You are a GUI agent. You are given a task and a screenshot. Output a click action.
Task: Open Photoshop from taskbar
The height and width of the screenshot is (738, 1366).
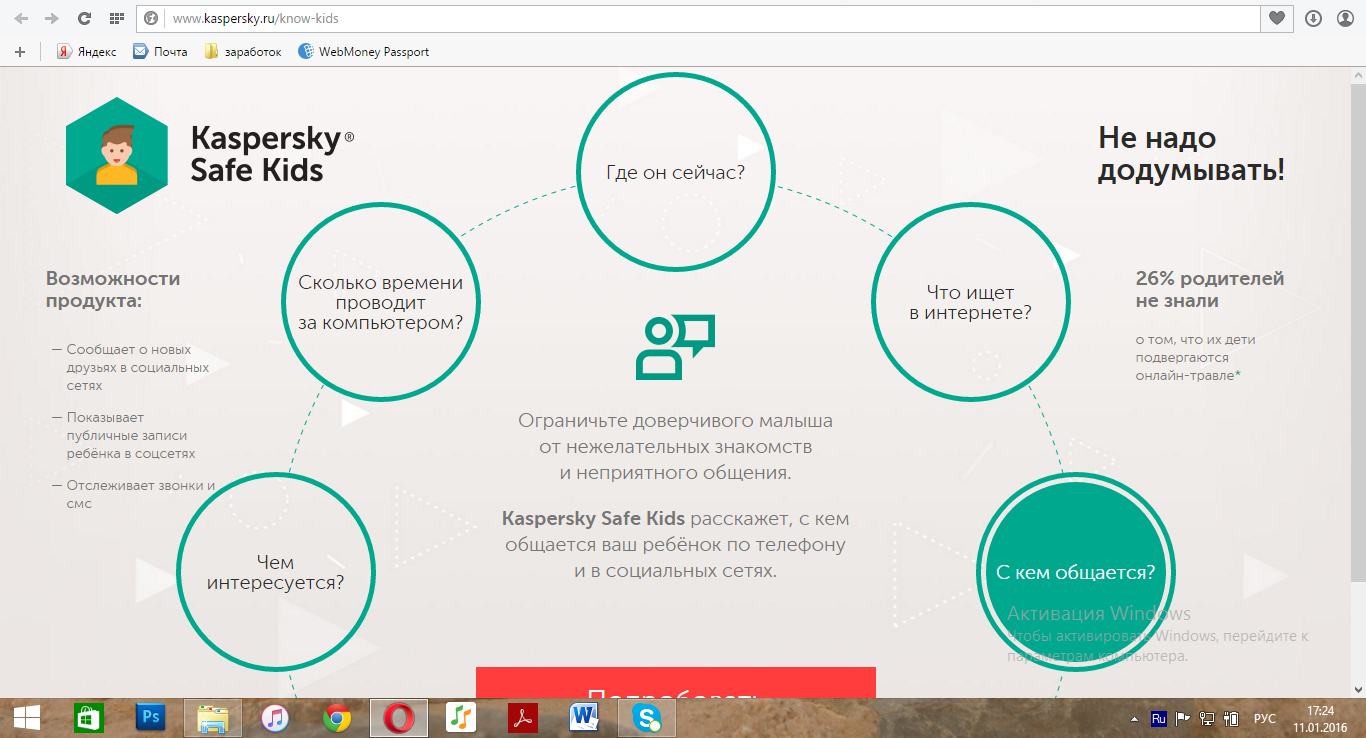pyautogui.click(x=151, y=717)
